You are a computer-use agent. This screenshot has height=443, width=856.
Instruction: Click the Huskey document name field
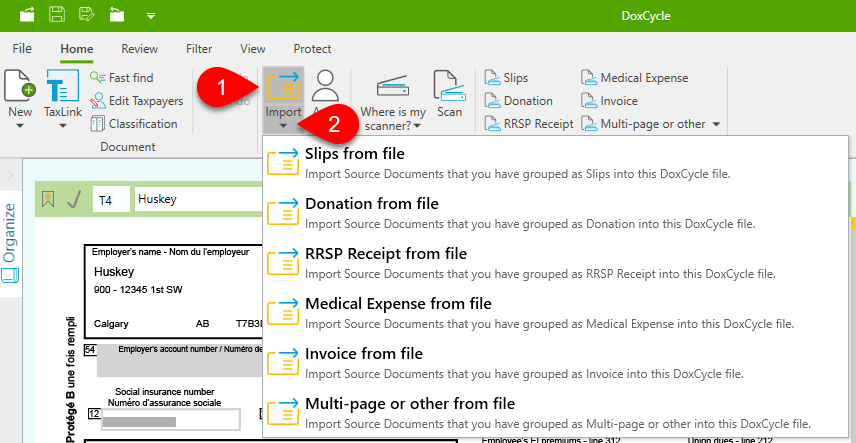199,200
